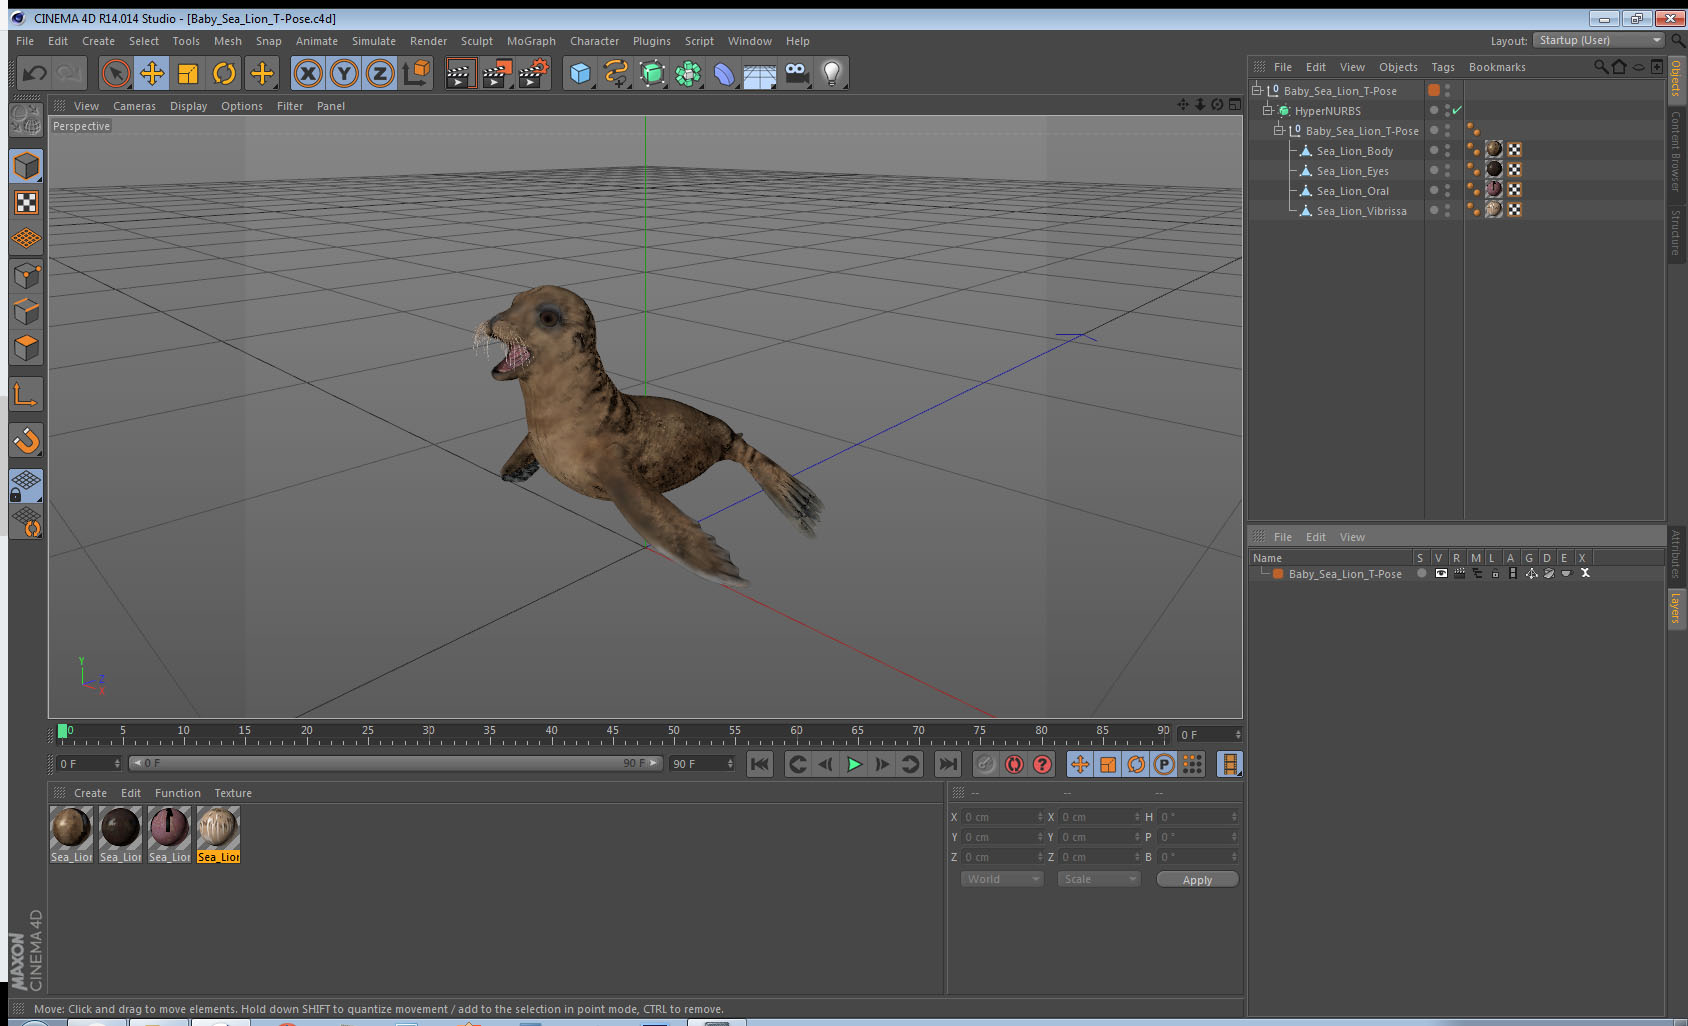Select the first Sea_Lion material thumbnail
The image size is (1688, 1026).
tap(71, 834)
